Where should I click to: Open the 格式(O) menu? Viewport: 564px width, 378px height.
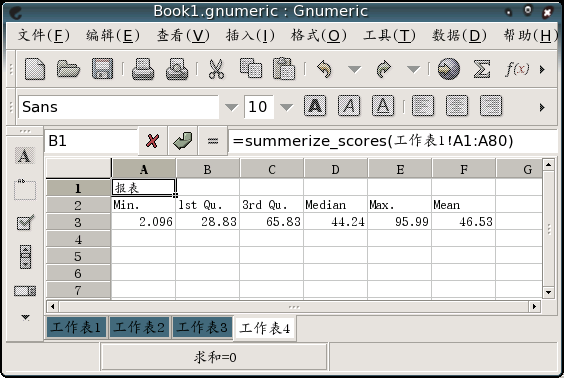click(x=319, y=35)
